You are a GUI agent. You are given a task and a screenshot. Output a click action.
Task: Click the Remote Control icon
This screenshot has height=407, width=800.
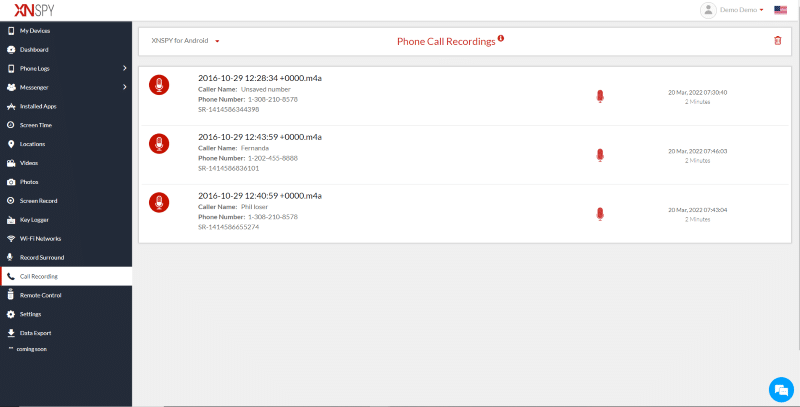click(11, 295)
